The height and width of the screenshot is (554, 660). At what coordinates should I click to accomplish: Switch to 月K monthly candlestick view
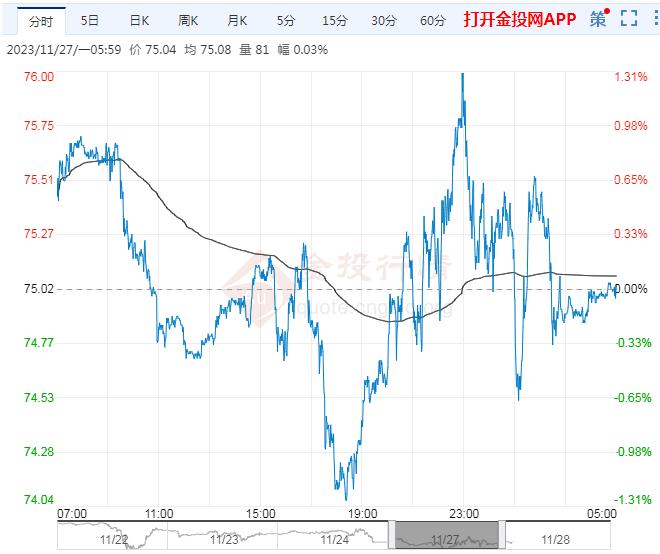(237, 20)
